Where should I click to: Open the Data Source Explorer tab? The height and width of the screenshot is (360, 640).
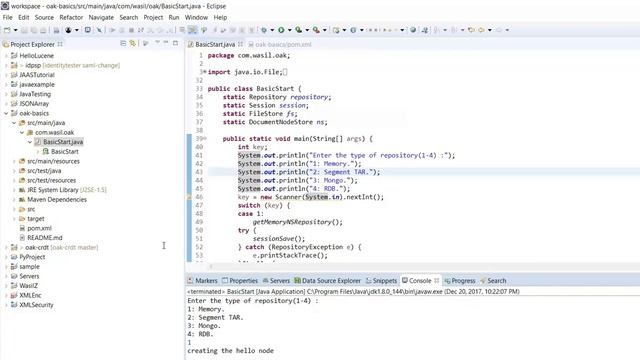click(328, 281)
